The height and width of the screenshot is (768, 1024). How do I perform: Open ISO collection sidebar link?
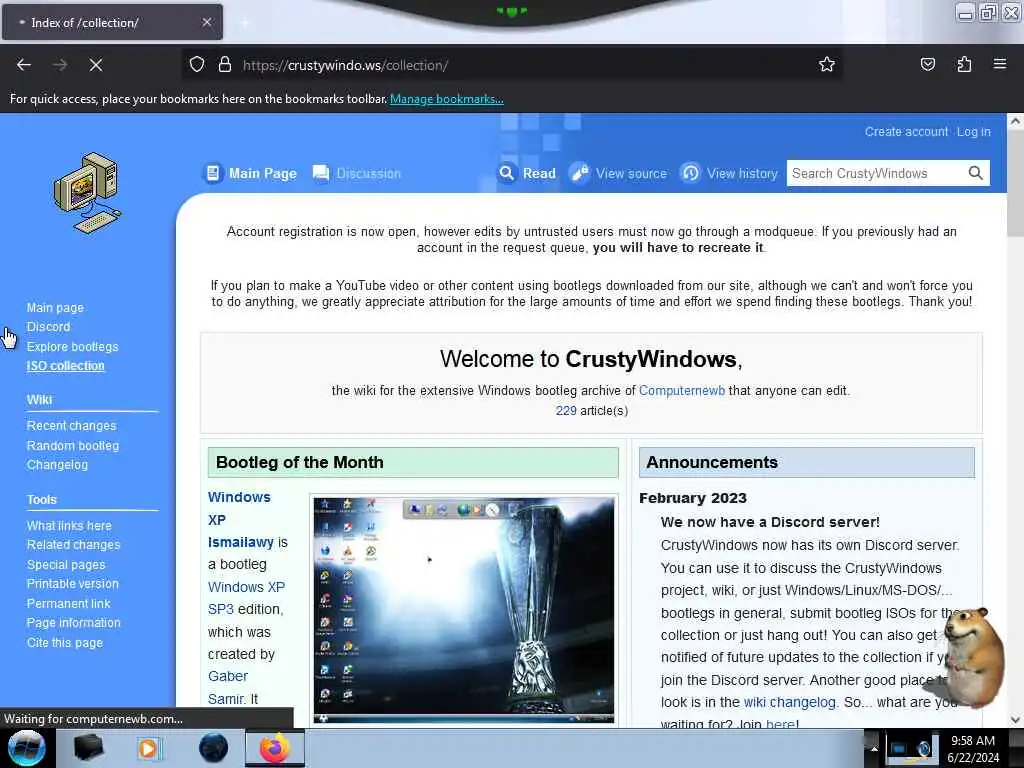tap(65, 366)
